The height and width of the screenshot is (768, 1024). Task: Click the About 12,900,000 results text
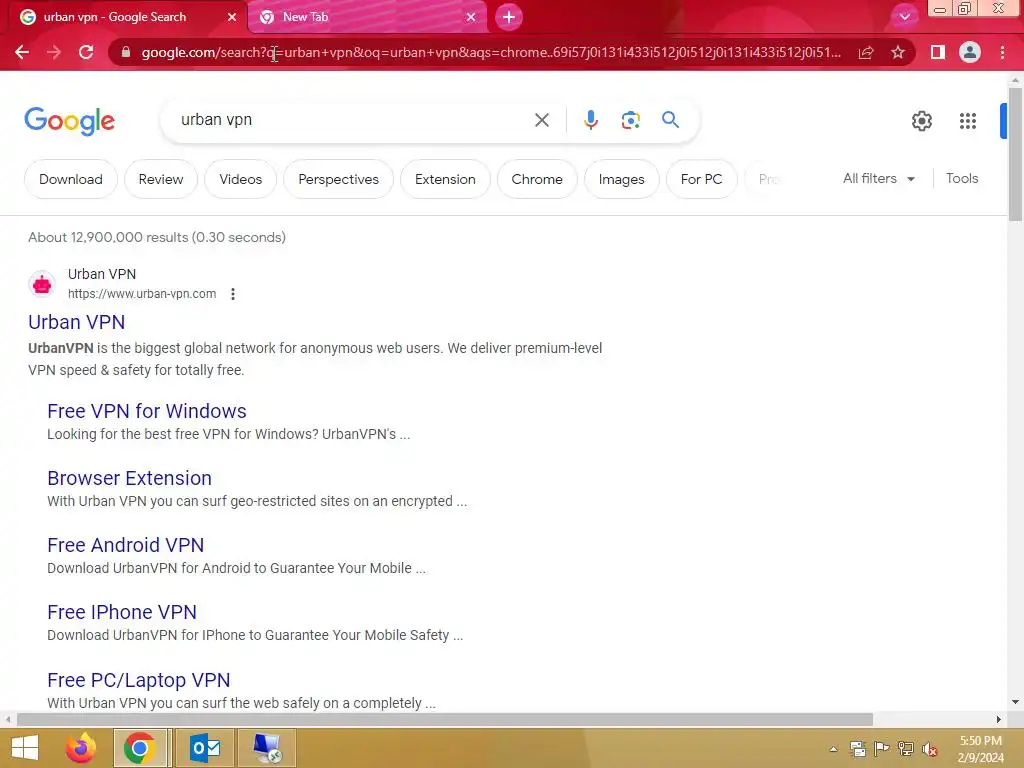click(x=157, y=237)
